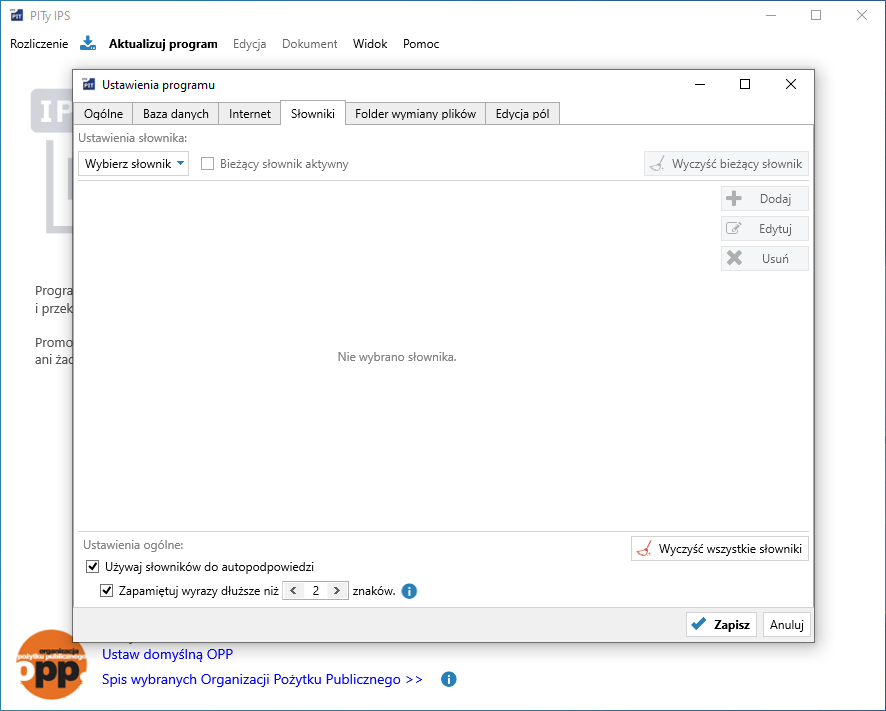Screen dimensions: 886x711
Task: Disable Zapamiętuj wyrazy dłuższe niż checkbox
Action: pos(107,591)
